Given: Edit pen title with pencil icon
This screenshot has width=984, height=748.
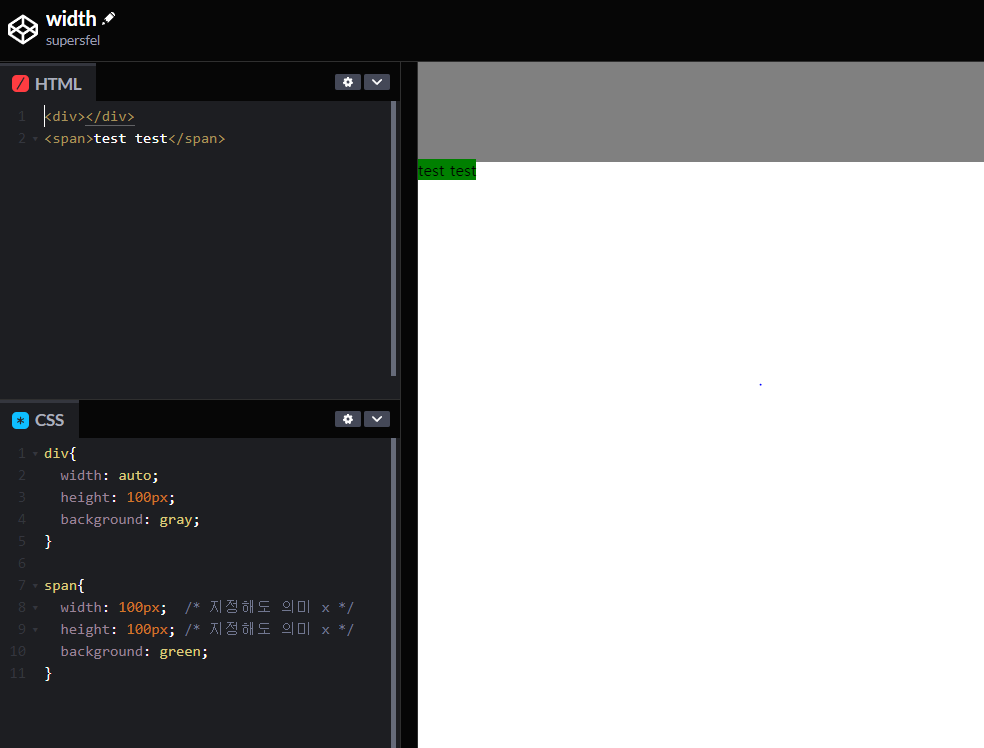Looking at the screenshot, I should [109, 18].
